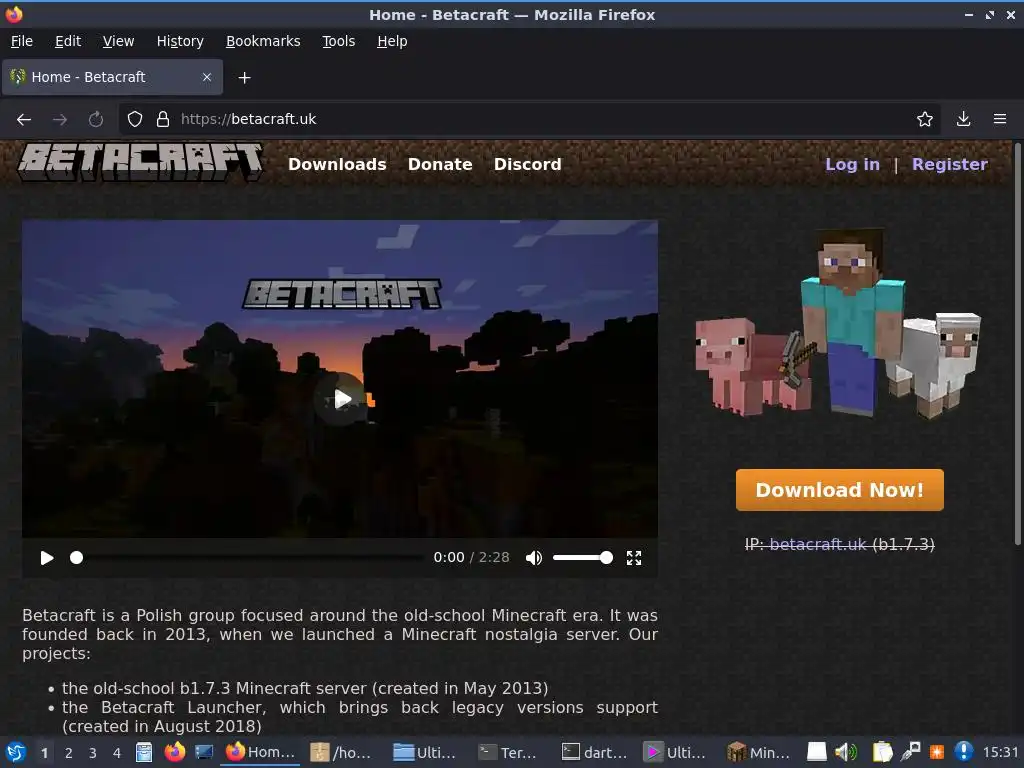Viewport: 1024px width, 768px height.
Task: Bookmark this page with the star icon
Action: pos(924,119)
